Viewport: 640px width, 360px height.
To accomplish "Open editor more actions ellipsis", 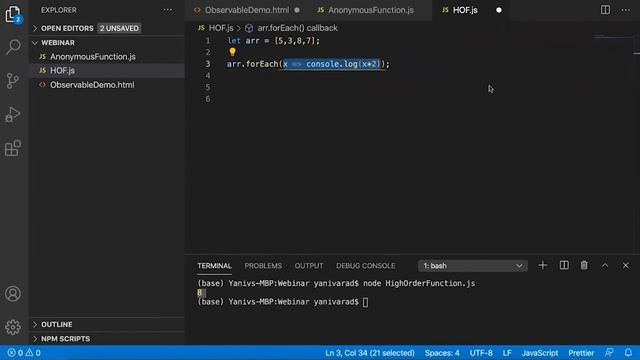I will pos(626,10).
